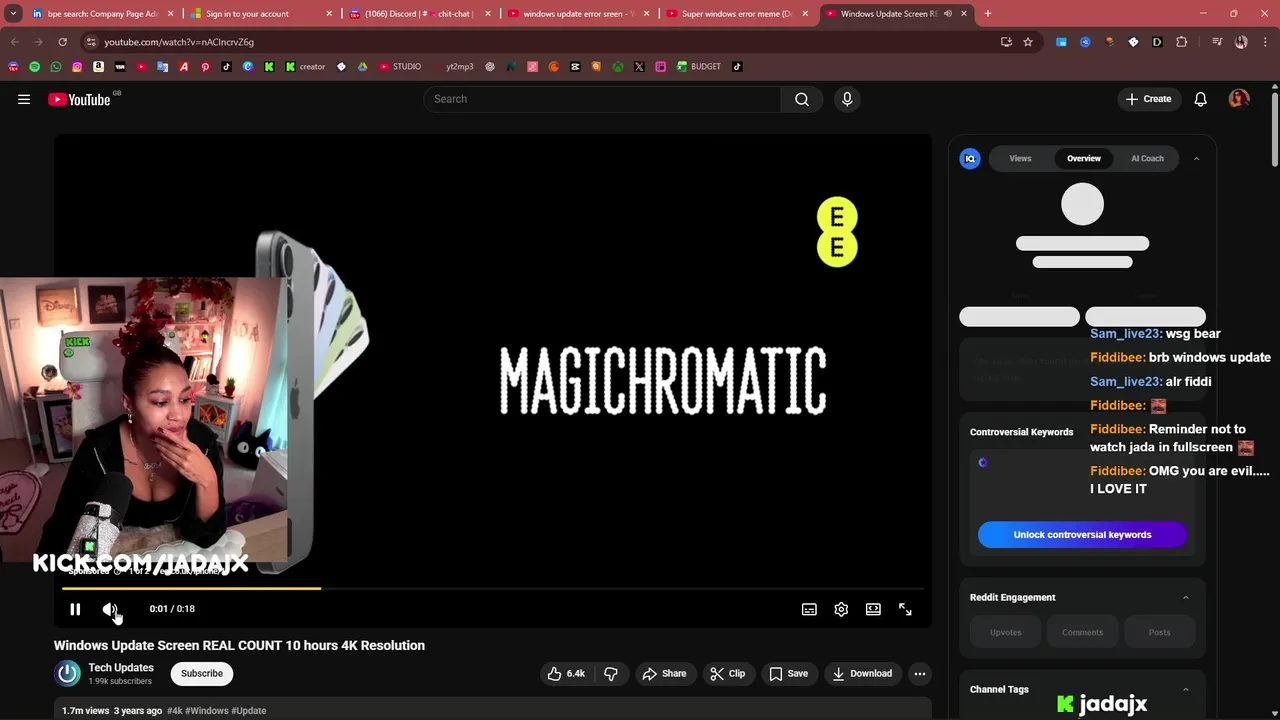The height and width of the screenshot is (720, 1280).
Task: Install app icon in the address bar
Action: click(x=1006, y=42)
